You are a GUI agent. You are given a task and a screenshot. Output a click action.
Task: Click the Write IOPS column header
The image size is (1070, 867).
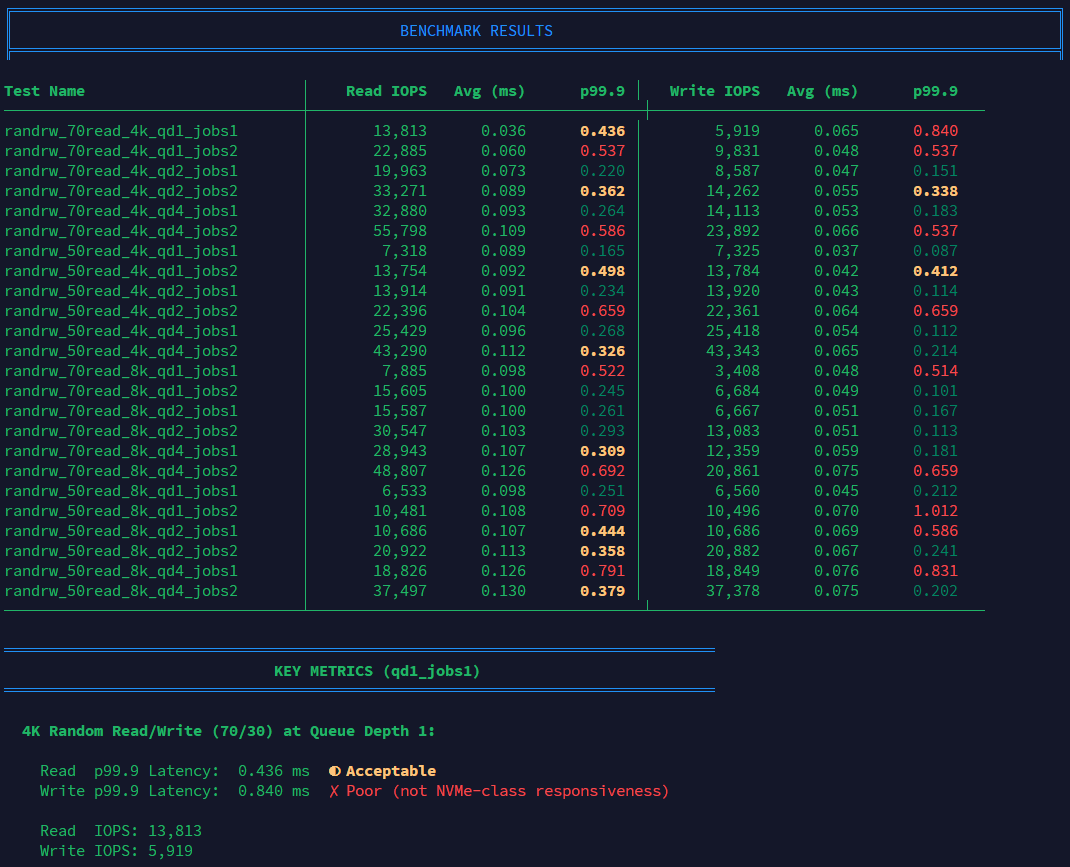pos(714,91)
